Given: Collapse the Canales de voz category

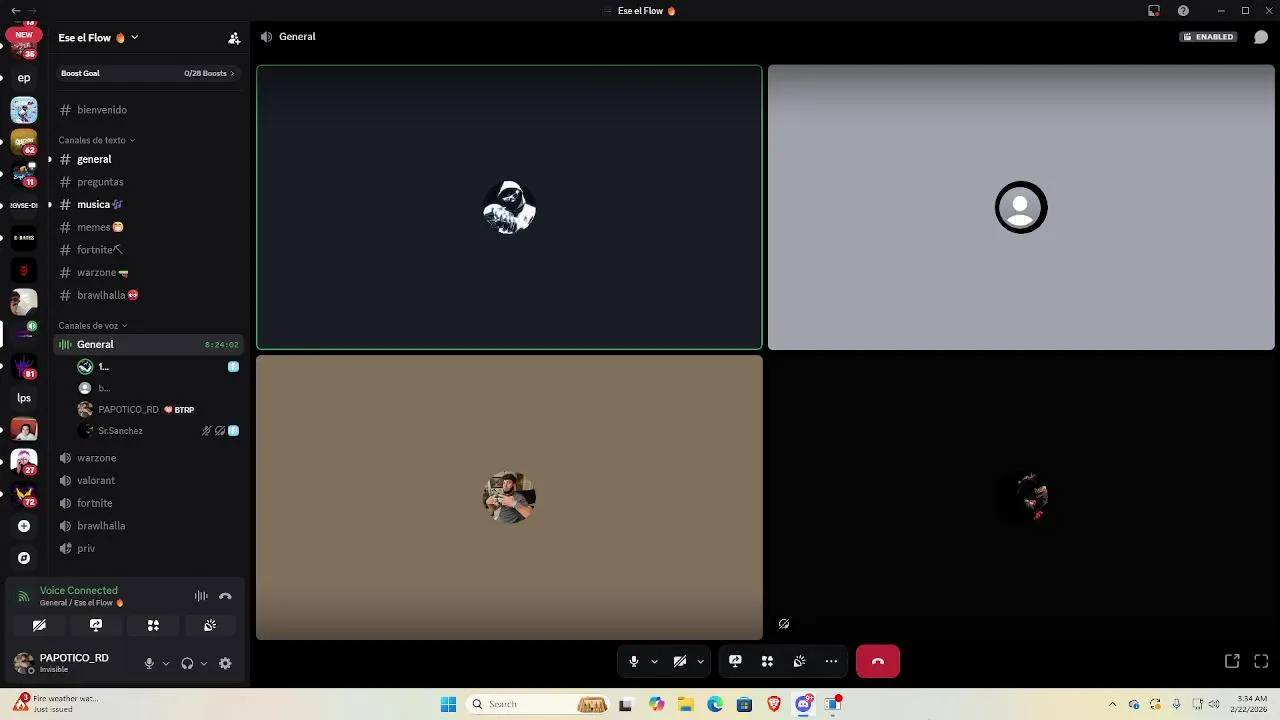Looking at the screenshot, I should coord(92,325).
